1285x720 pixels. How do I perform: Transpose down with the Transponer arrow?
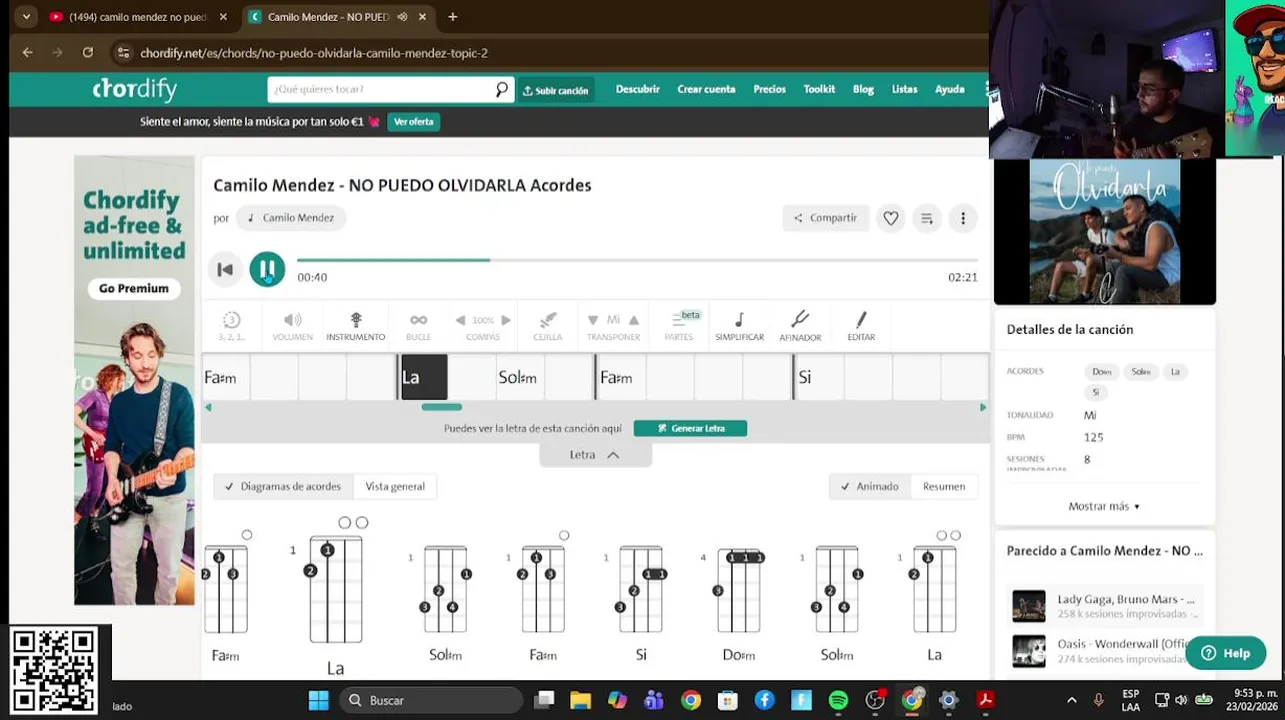coord(593,320)
